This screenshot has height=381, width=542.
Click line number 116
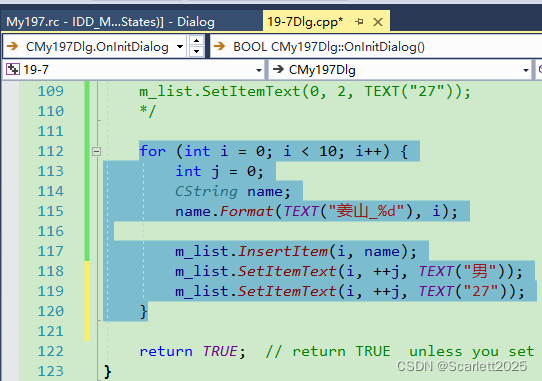50,231
